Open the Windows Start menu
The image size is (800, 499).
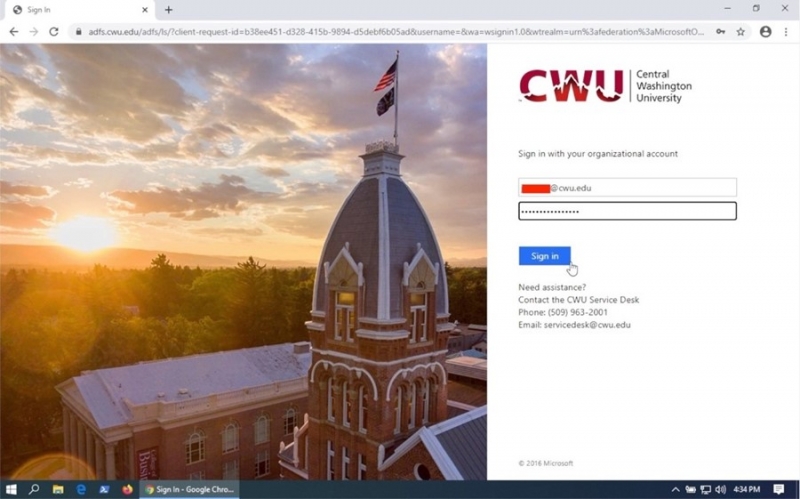click(x=11, y=489)
